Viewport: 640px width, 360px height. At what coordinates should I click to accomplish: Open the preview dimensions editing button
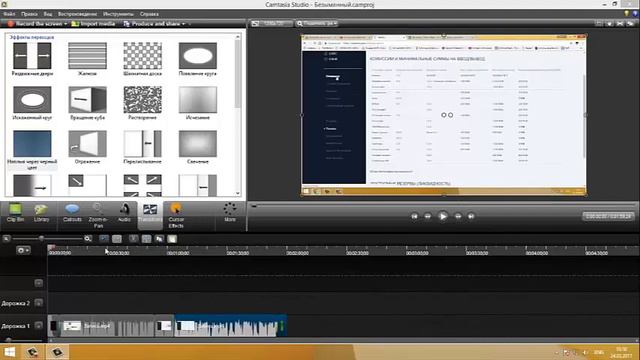(271, 24)
